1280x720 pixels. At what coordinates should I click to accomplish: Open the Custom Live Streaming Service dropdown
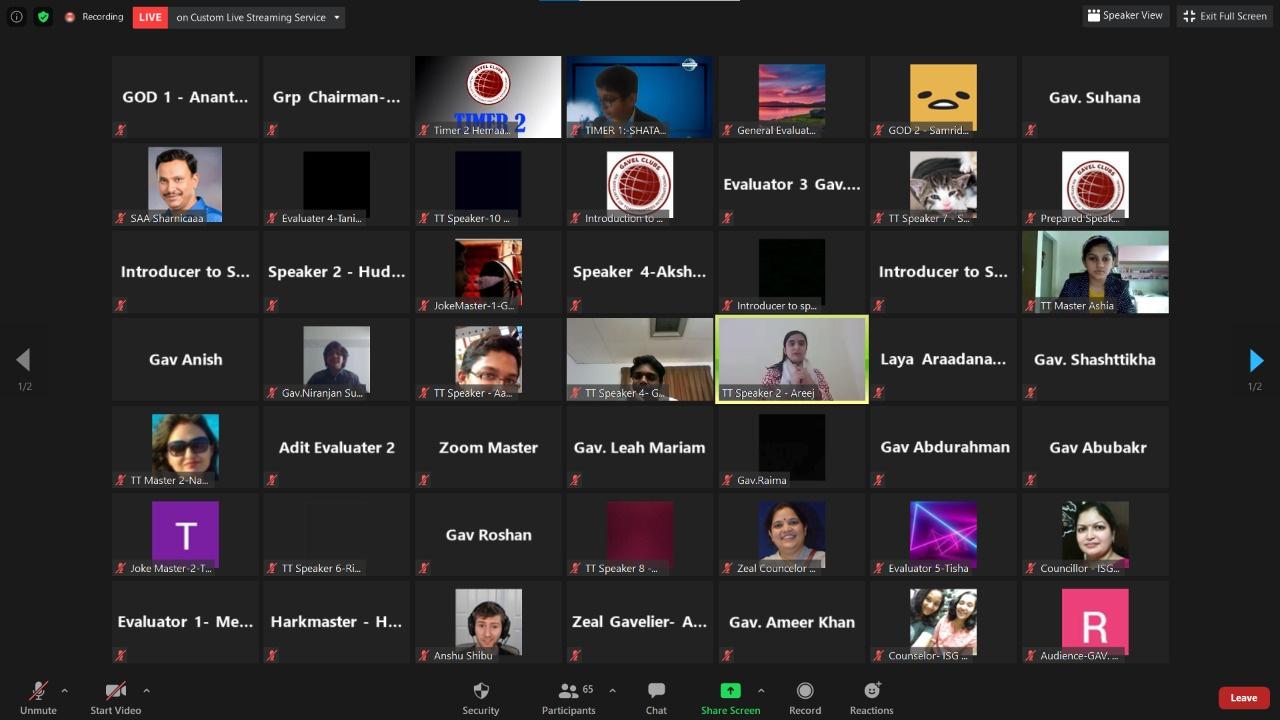click(258, 17)
